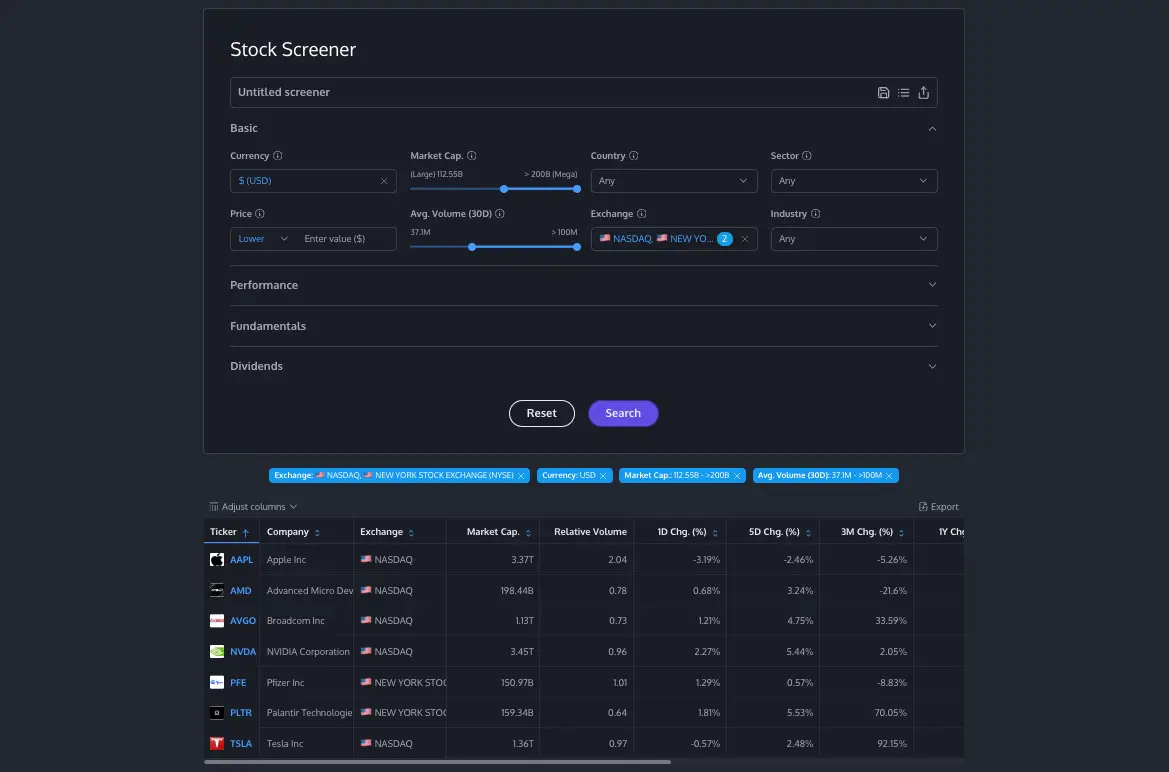The height and width of the screenshot is (772, 1169).
Task: Click the info icon beside Currency
Action: tap(278, 156)
